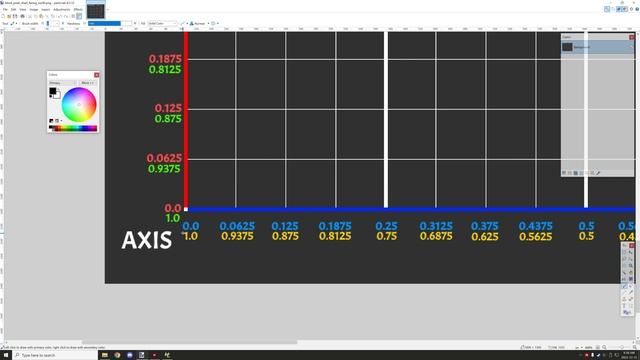Click the Undo toolbar icon
This screenshot has height=360, width=640.
59,16
